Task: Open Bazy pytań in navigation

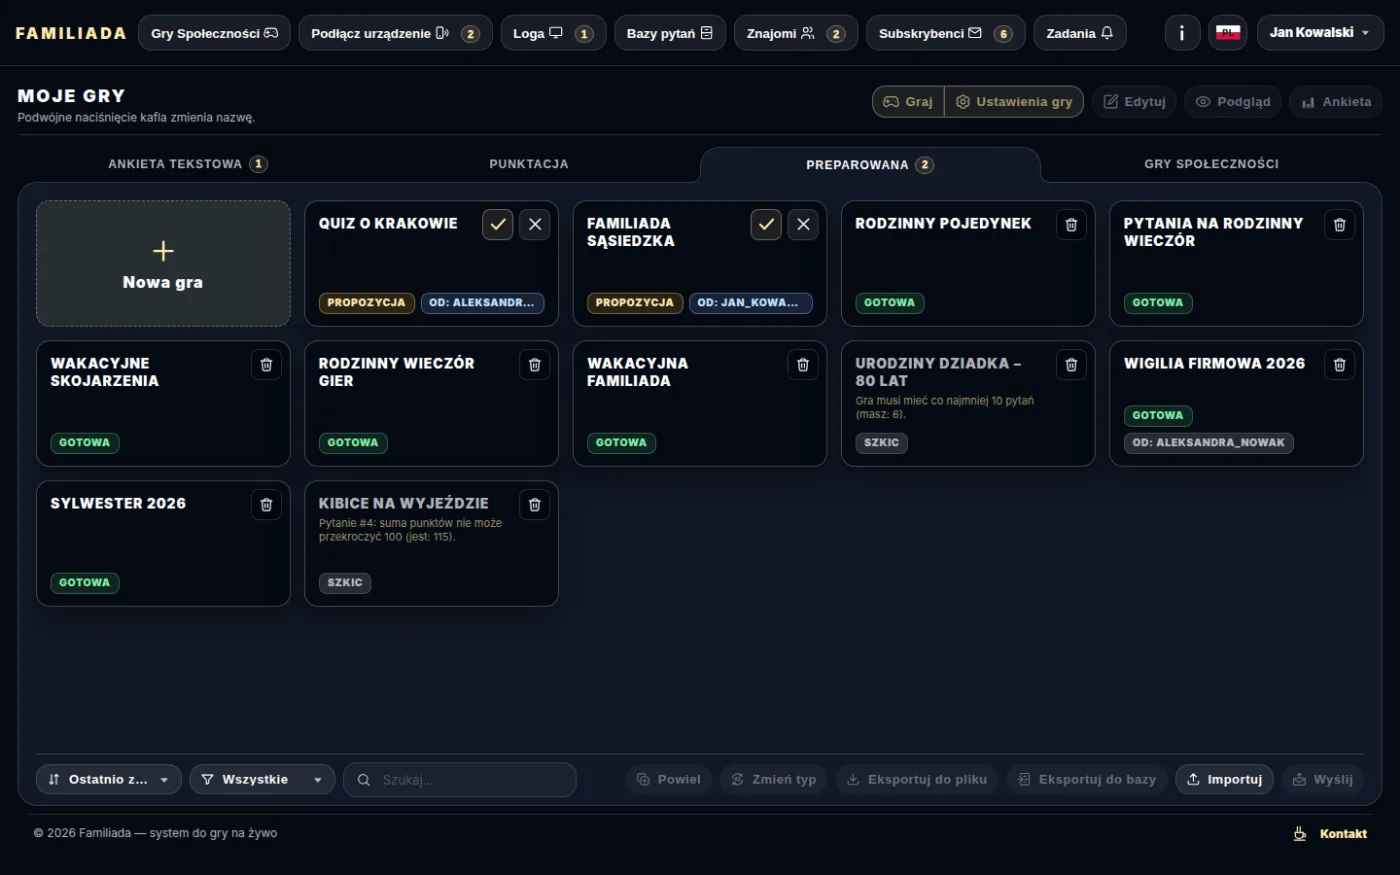Action: pos(670,33)
